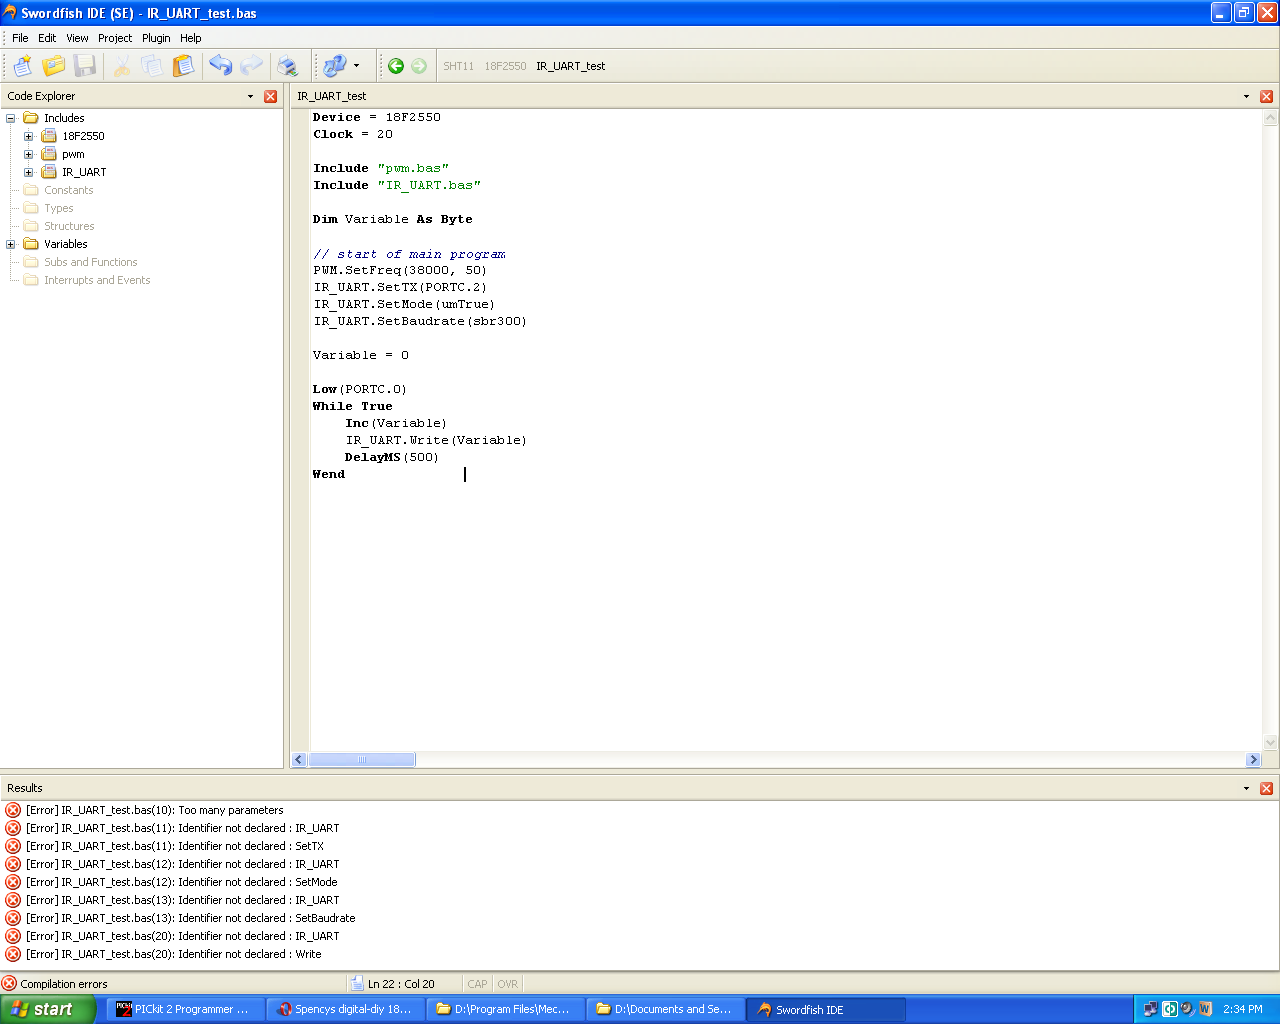The height and width of the screenshot is (1024, 1280).
Task: Switch to PICkit 2 Programmer taskbar item
Action: pos(186,1009)
